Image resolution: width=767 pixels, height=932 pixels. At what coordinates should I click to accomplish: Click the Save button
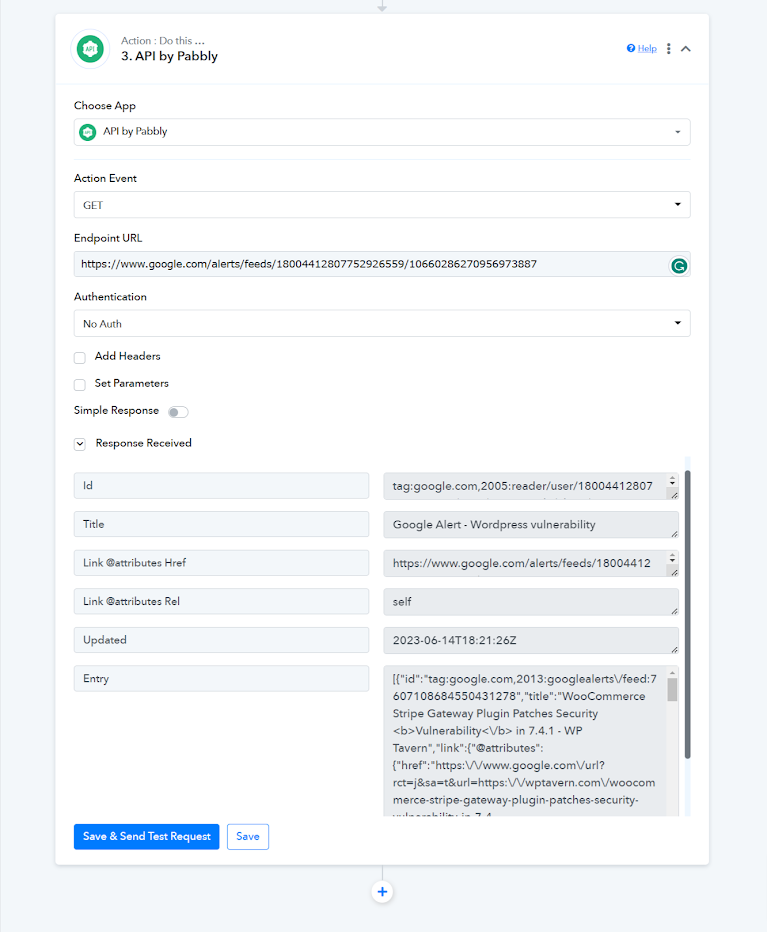click(x=248, y=837)
